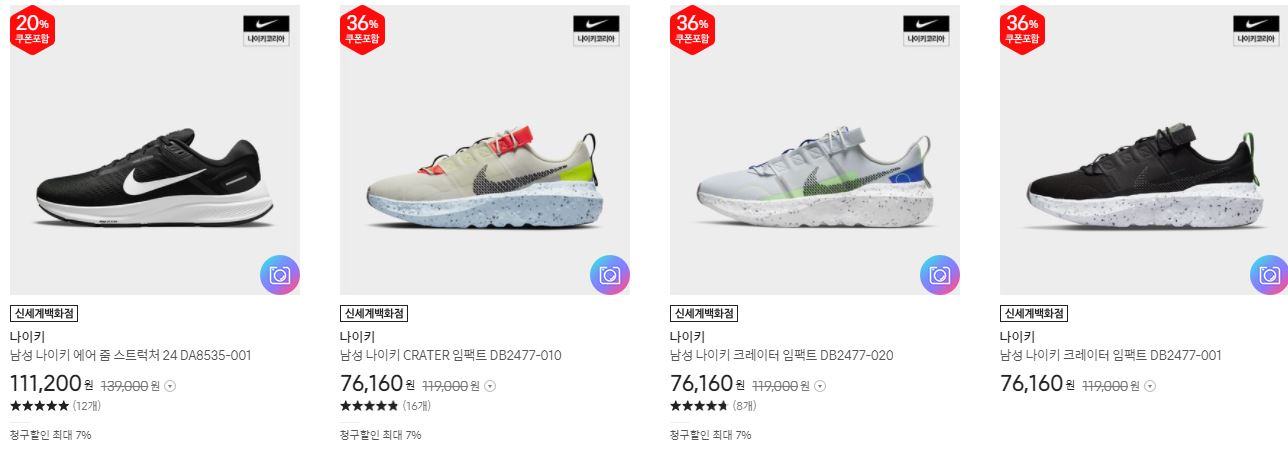Open 남성 나이키 에어 줌 스트럭처 24 product link
Viewport: 1288px width, 464px height.
tap(130, 355)
